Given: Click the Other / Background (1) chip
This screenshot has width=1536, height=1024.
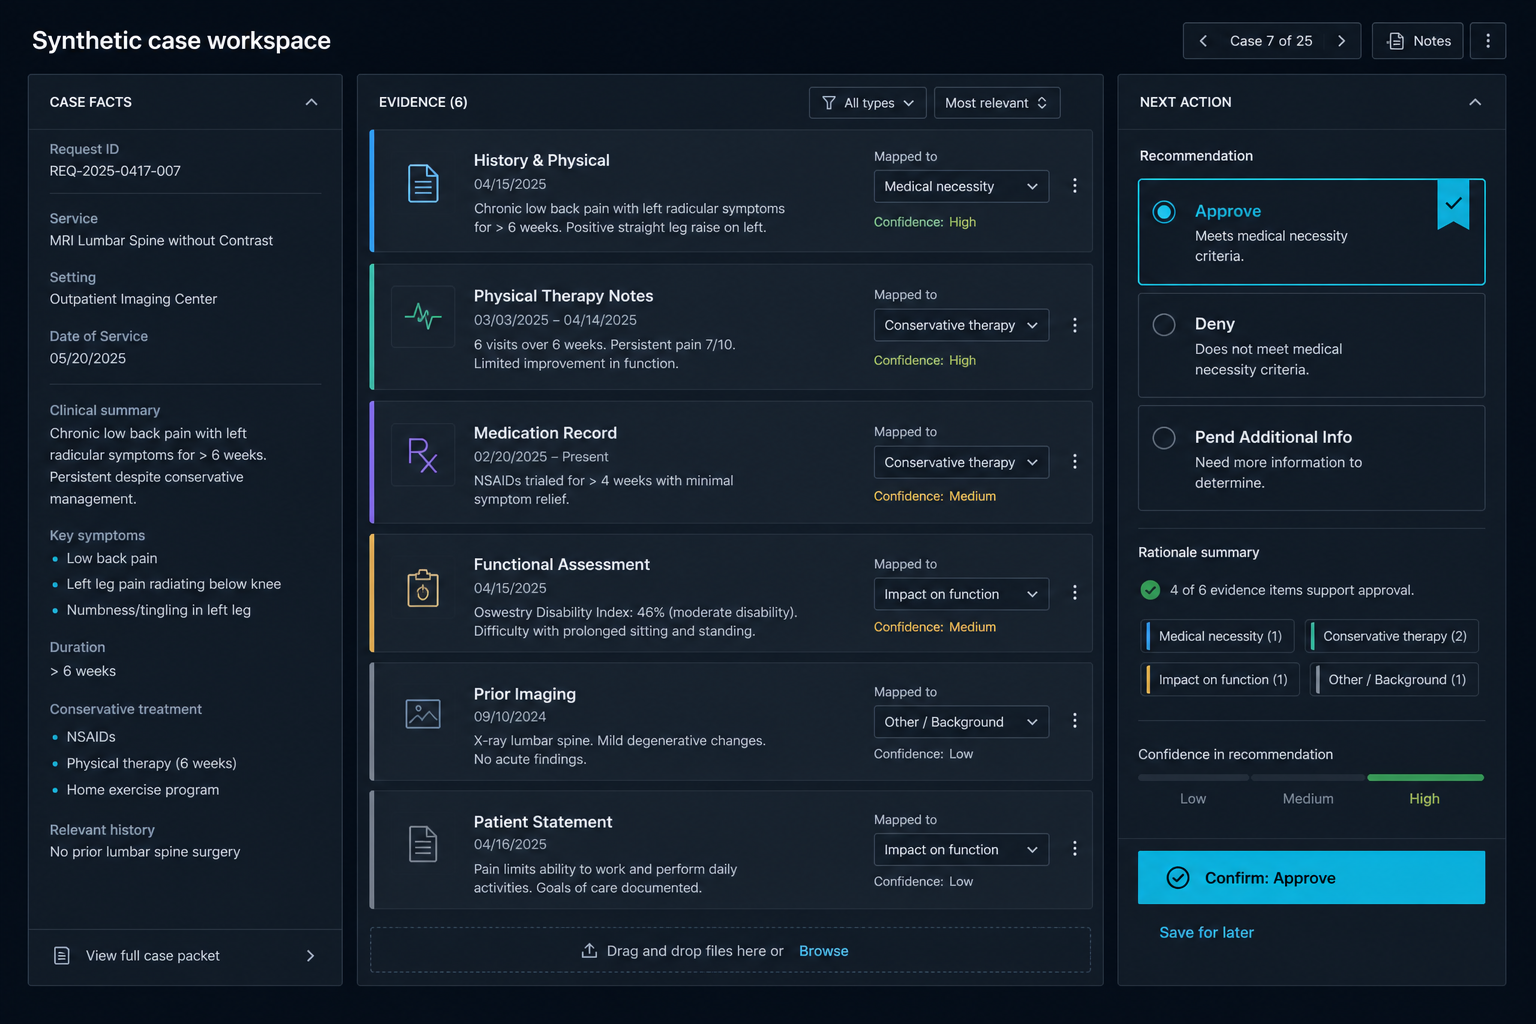Looking at the screenshot, I should 1395,680.
